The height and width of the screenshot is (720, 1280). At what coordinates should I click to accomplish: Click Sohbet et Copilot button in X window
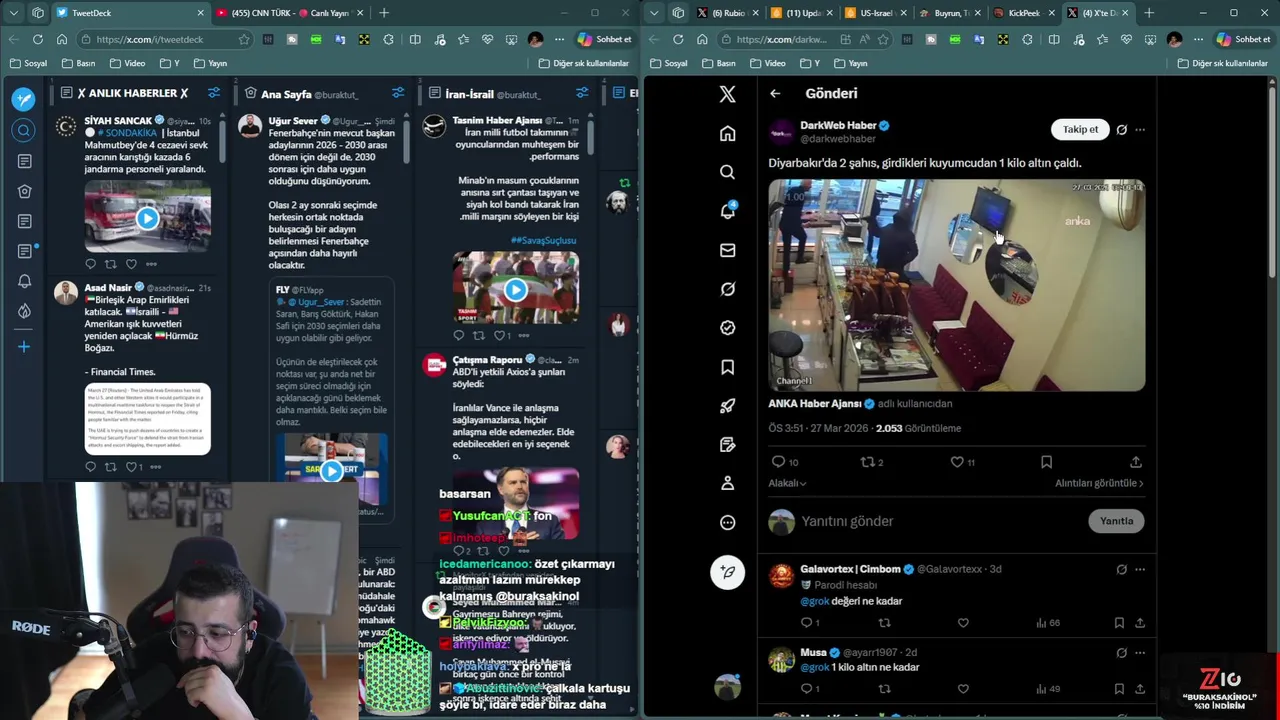[x=1244, y=39]
